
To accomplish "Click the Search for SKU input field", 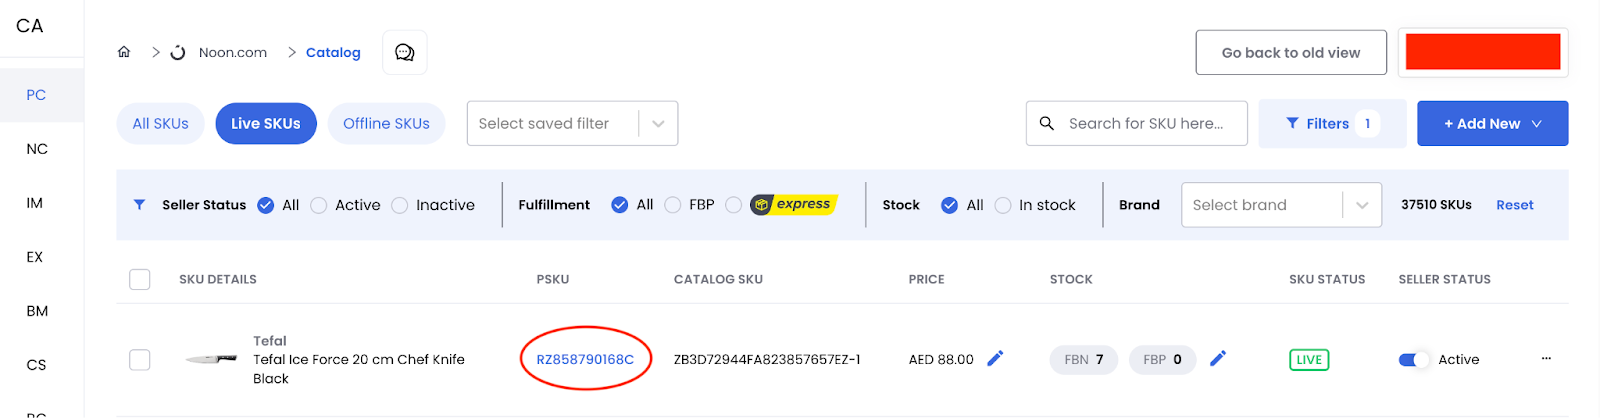I will coord(1137,123).
